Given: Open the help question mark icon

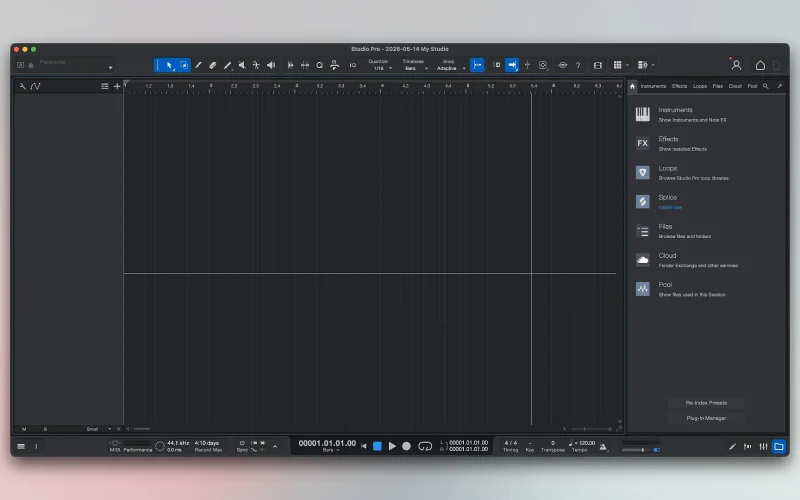Looking at the screenshot, I should 578,65.
